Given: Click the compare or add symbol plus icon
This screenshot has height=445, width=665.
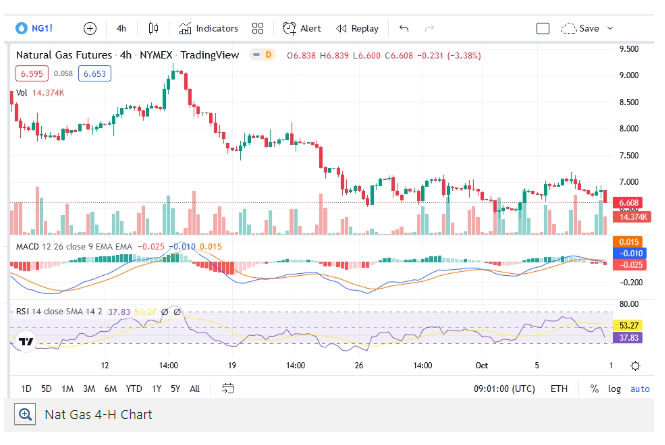Looking at the screenshot, I should 90,28.
